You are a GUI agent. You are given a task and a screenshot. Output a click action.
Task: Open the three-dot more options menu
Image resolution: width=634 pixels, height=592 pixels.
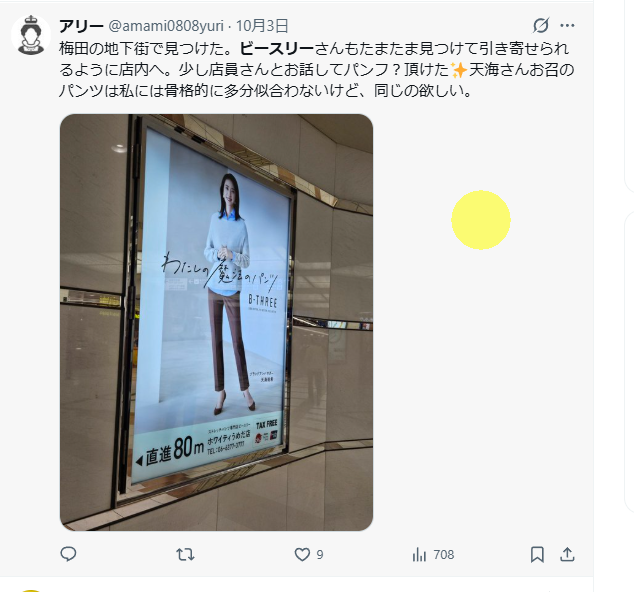tap(567, 25)
